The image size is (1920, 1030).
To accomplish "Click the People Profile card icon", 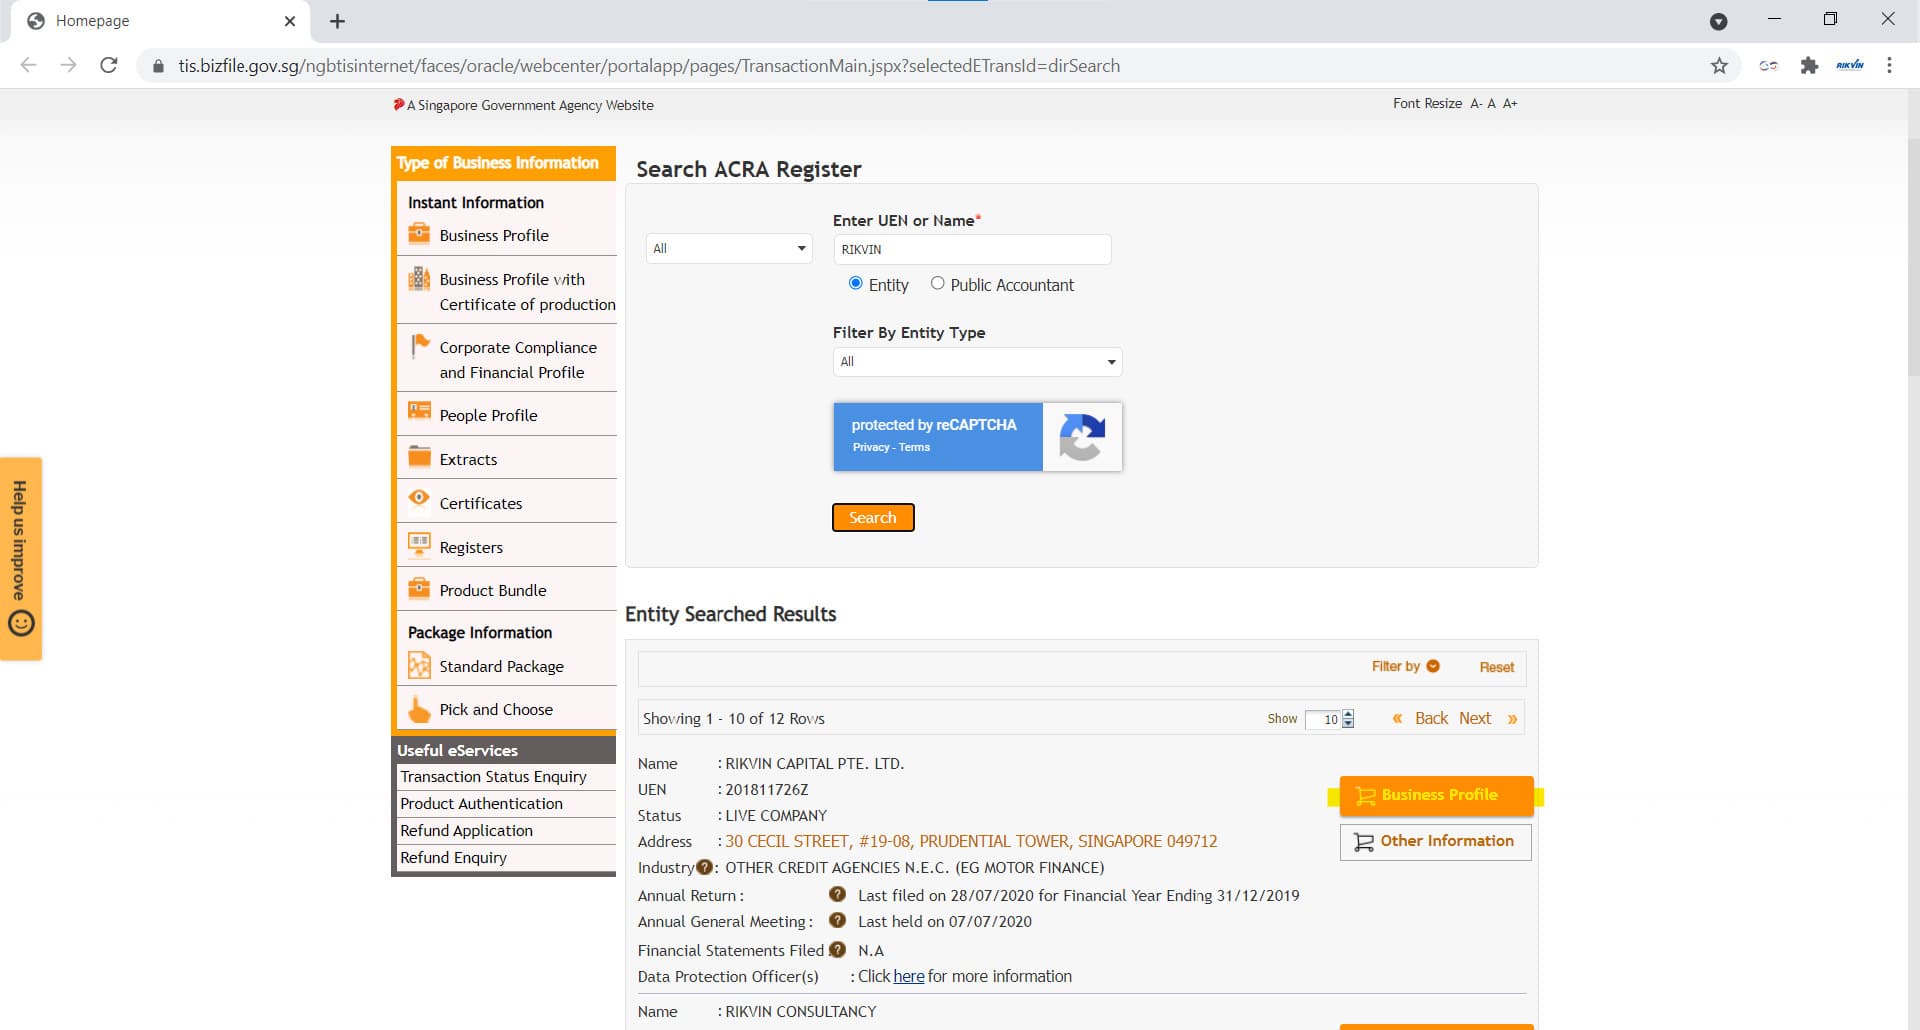I will pyautogui.click(x=419, y=410).
